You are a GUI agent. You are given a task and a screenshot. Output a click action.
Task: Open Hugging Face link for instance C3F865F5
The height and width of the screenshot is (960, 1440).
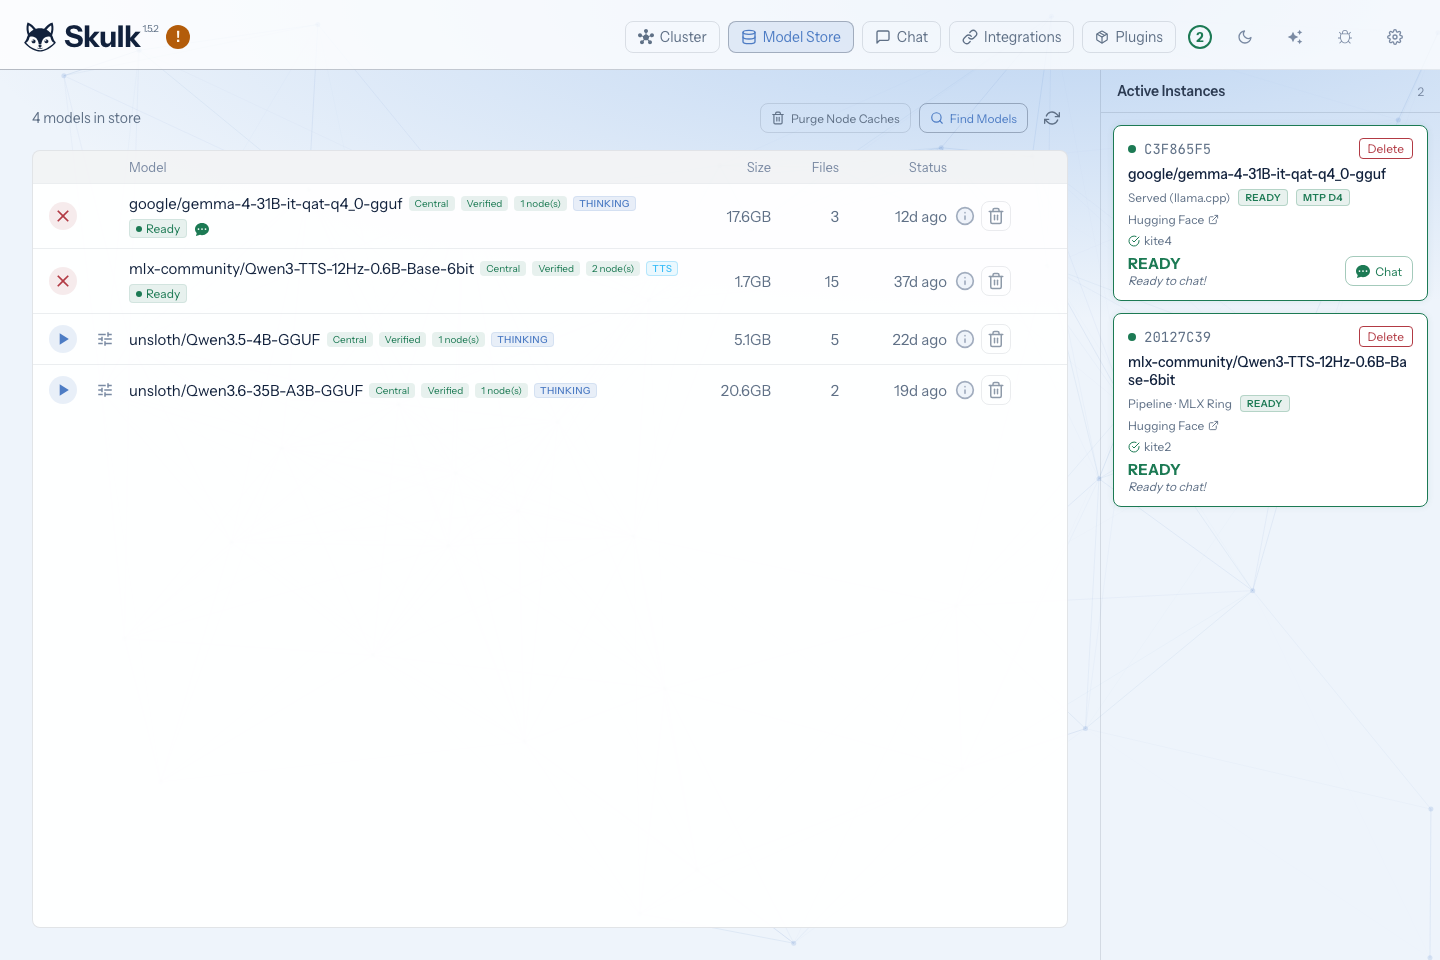coord(1173,220)
